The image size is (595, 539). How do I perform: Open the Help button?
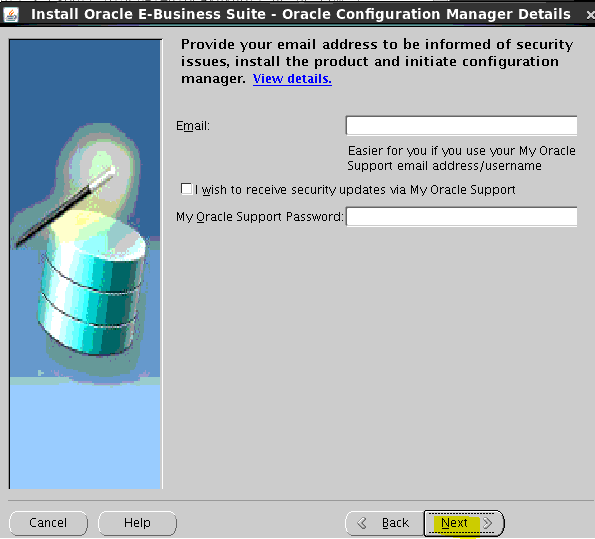(137, 523)
